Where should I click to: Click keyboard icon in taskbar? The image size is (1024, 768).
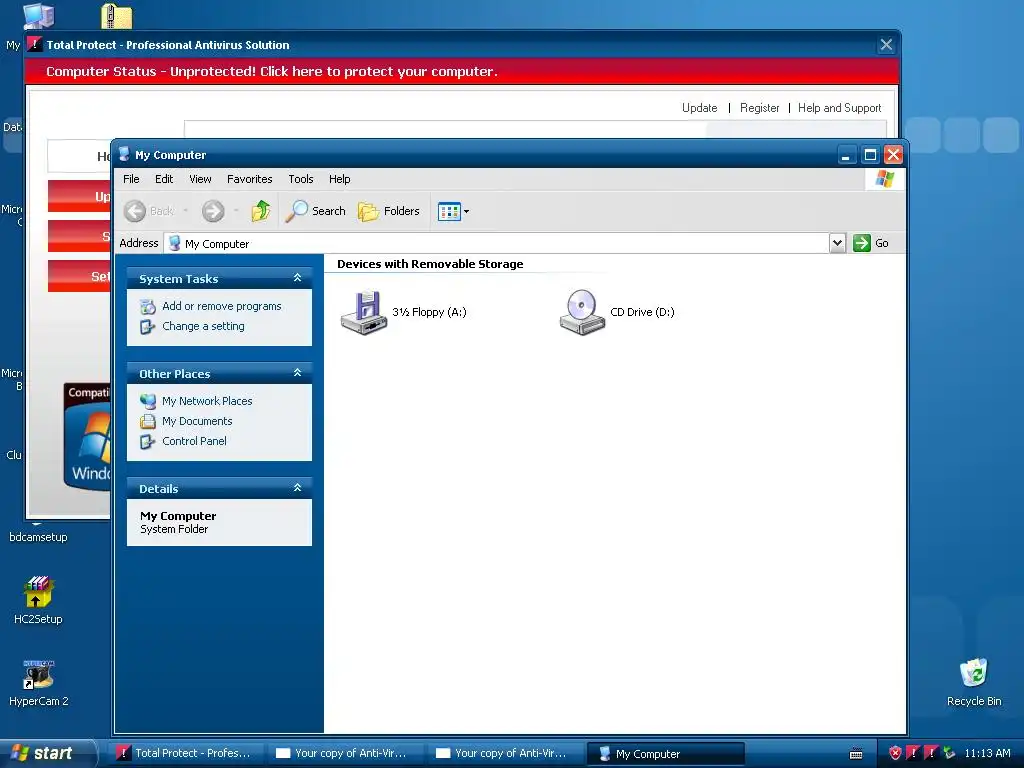click(856, 754)
